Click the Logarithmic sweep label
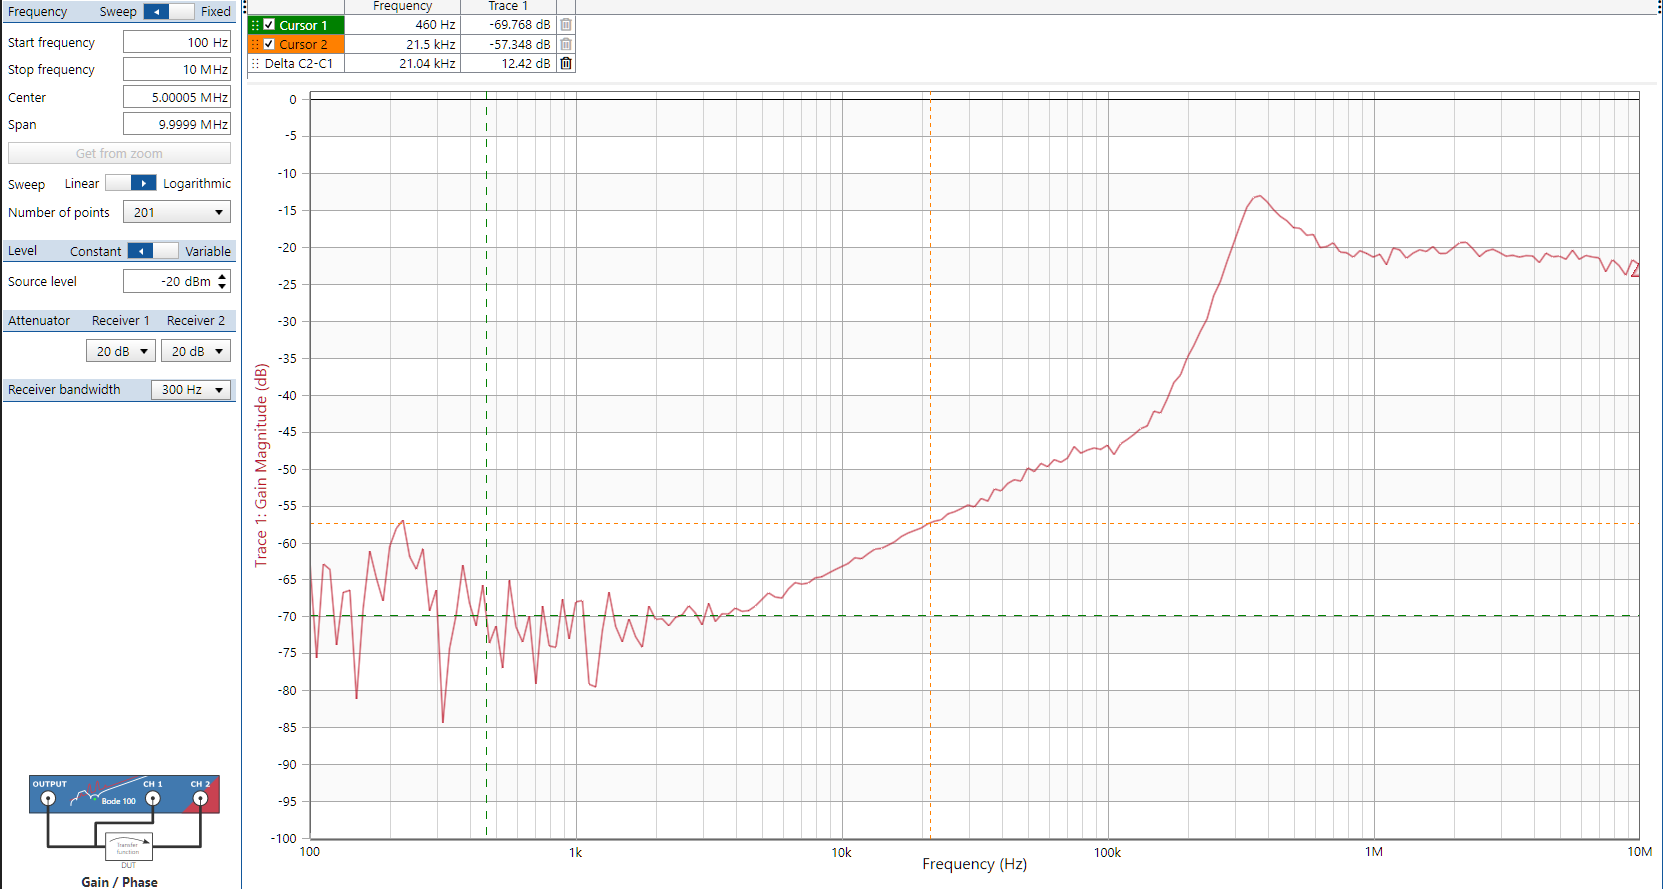The width and height of the screenshot is (1665, 889). click(197, 183)
